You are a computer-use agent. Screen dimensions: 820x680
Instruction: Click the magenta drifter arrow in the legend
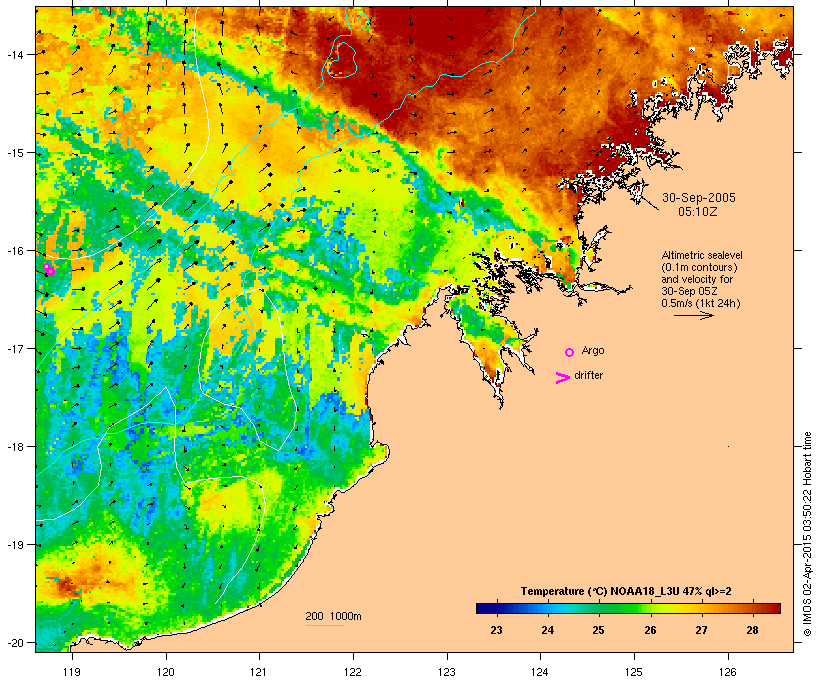562,378
